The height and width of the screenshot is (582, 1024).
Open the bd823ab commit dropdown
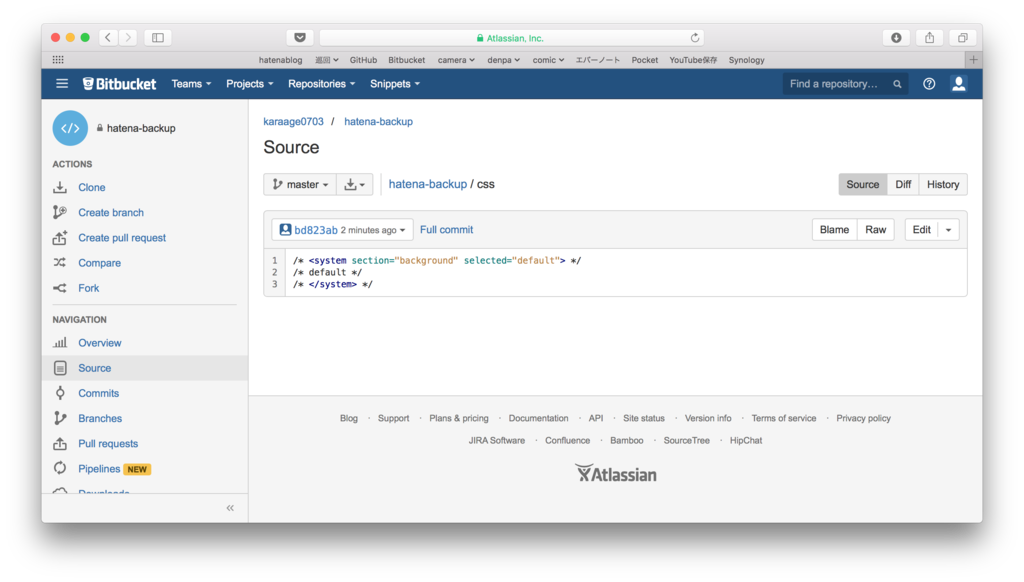[x=342, y=230]
